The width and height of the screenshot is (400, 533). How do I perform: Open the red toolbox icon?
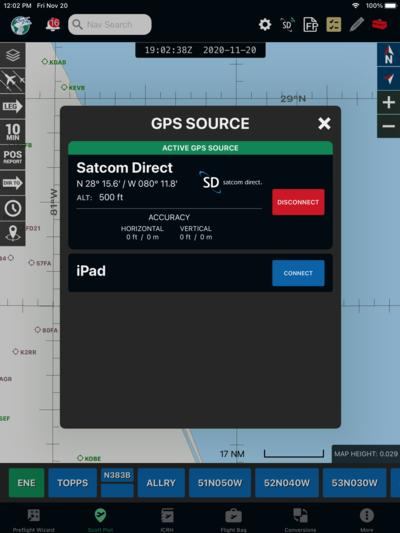[379, 25]
